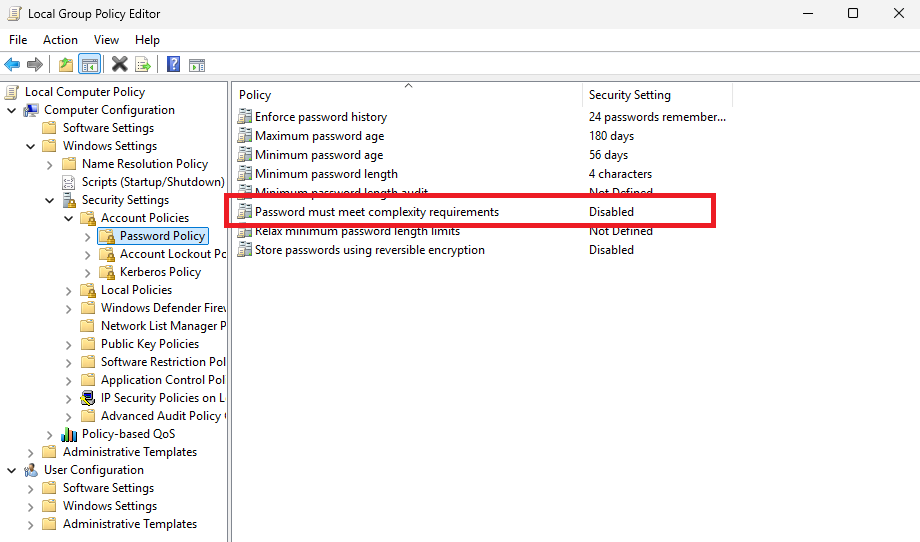Click the Account Policies folder icon
The width and height of the screenshot is (920, 542).
pos(88,218)
